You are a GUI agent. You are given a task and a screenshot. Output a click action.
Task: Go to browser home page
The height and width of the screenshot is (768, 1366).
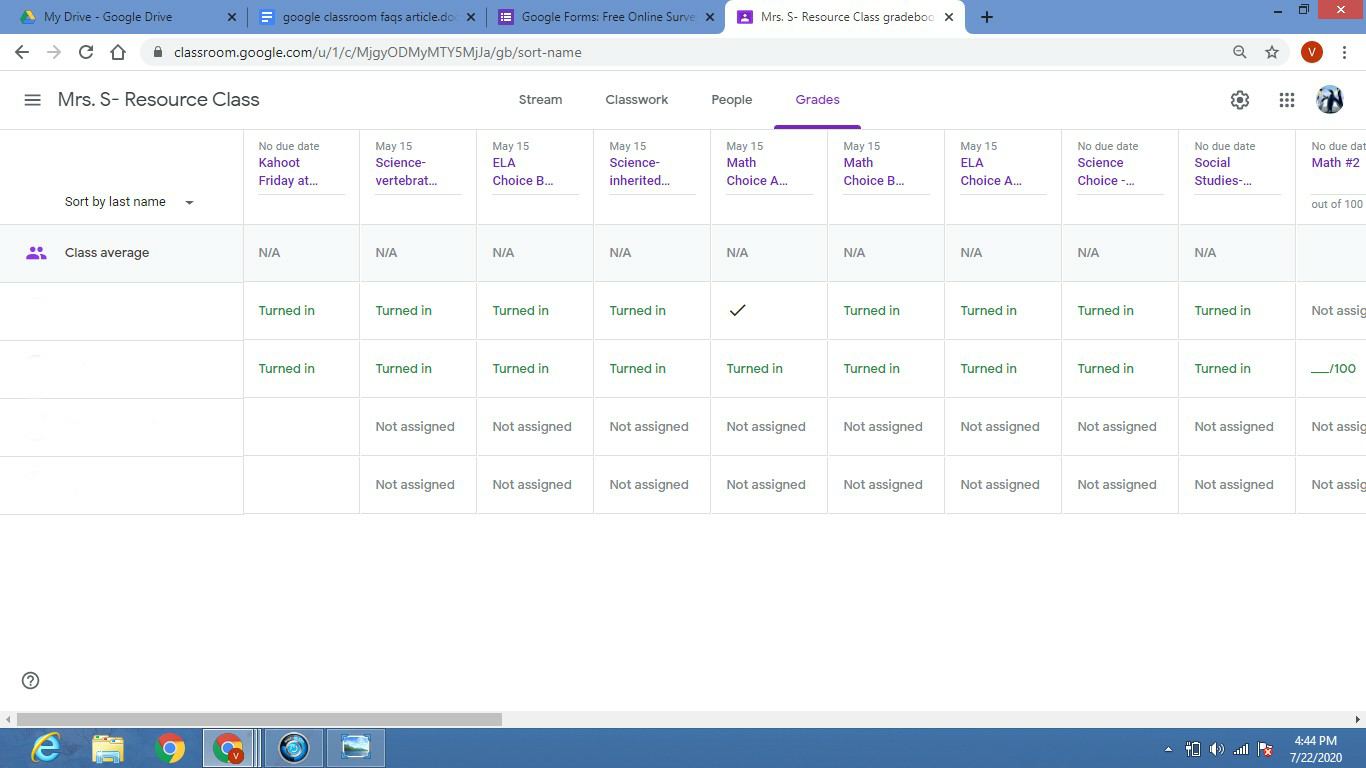(x=118, y=52)
